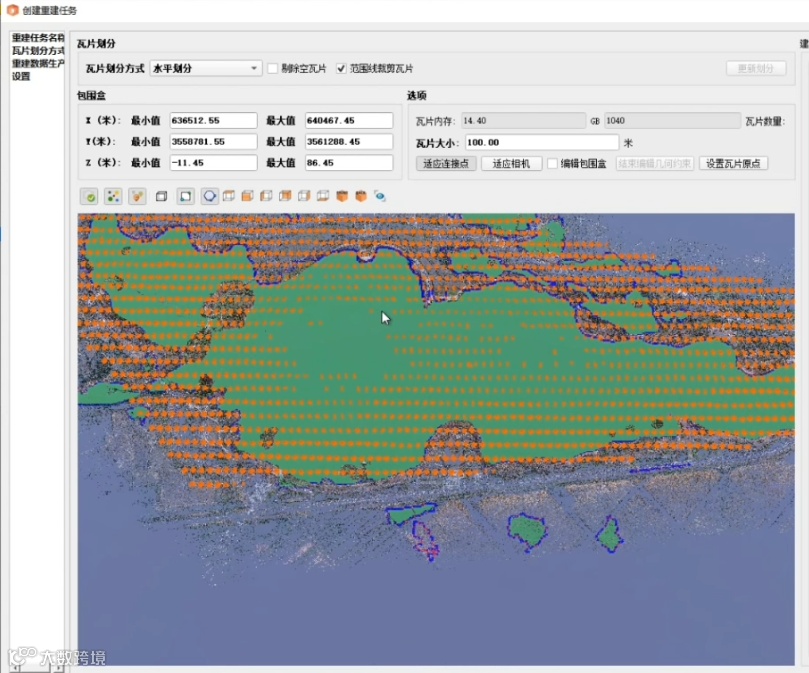Toggle the colored point cloud display icon
This screenshot has height=673, width=809.
coord(114,197)
